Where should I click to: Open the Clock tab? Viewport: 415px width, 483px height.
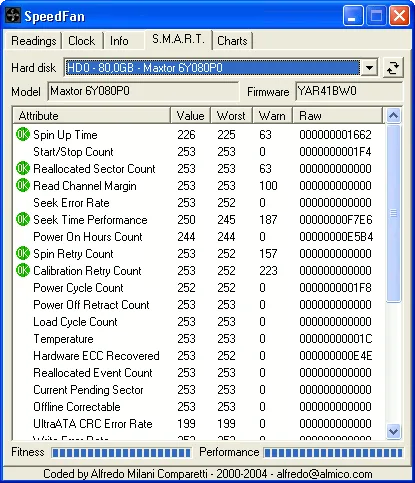82,41
